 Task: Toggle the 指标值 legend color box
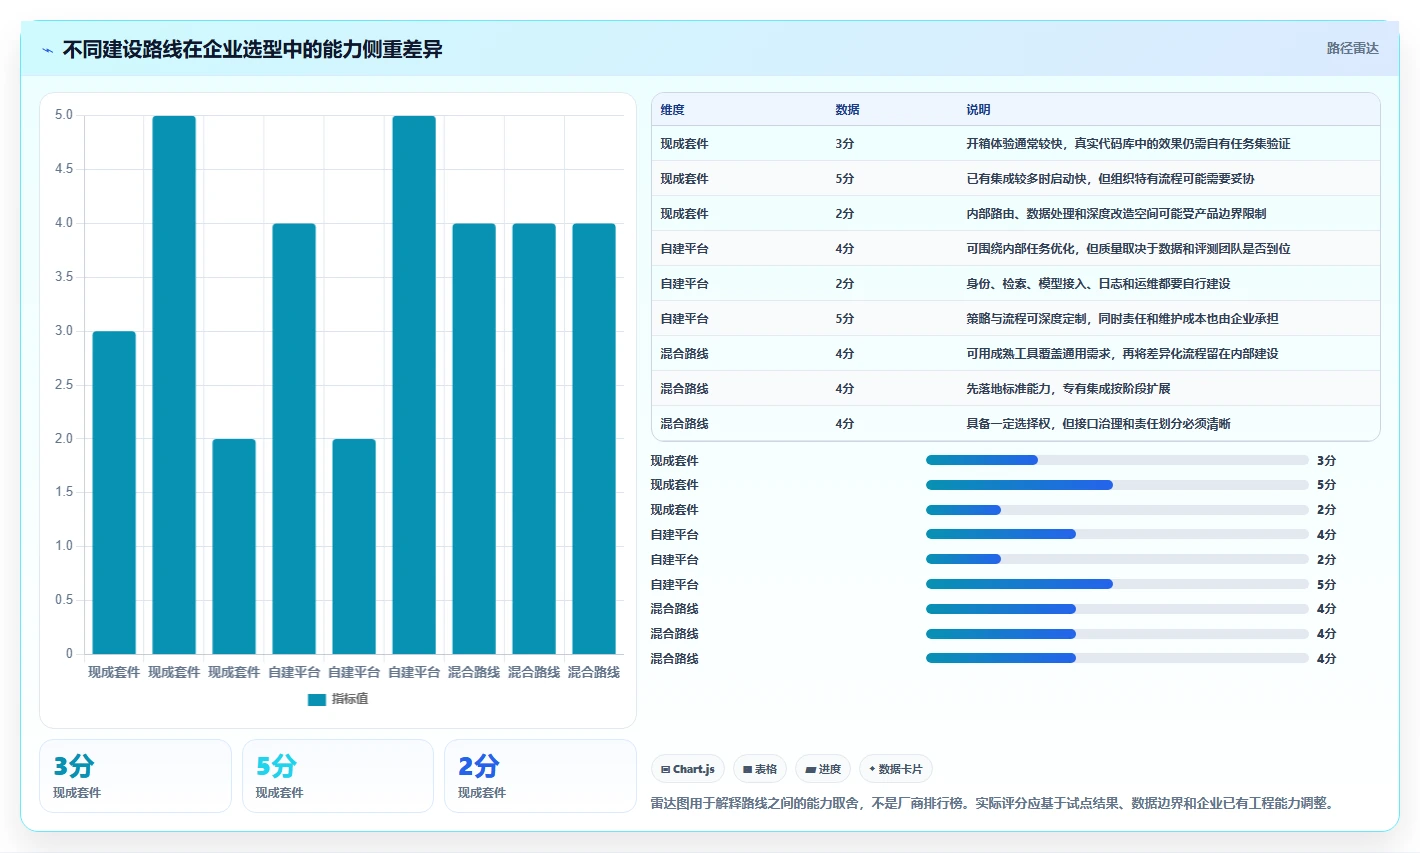coord(317,699)
